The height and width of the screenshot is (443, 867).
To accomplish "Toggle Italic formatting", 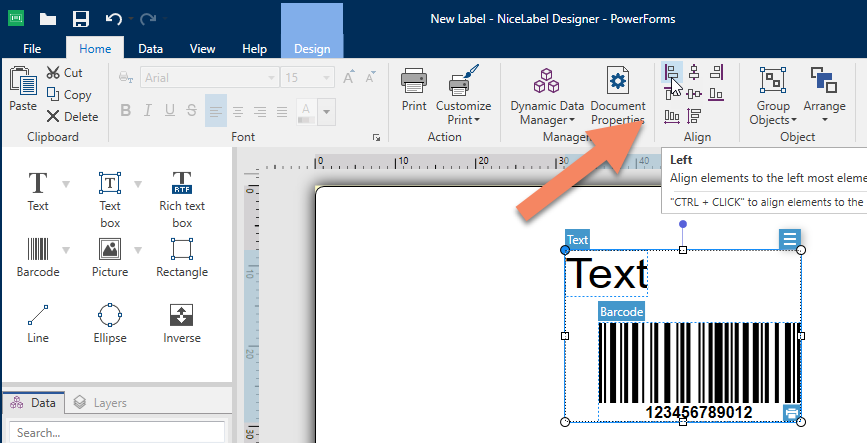I will [x=148, y=110].
